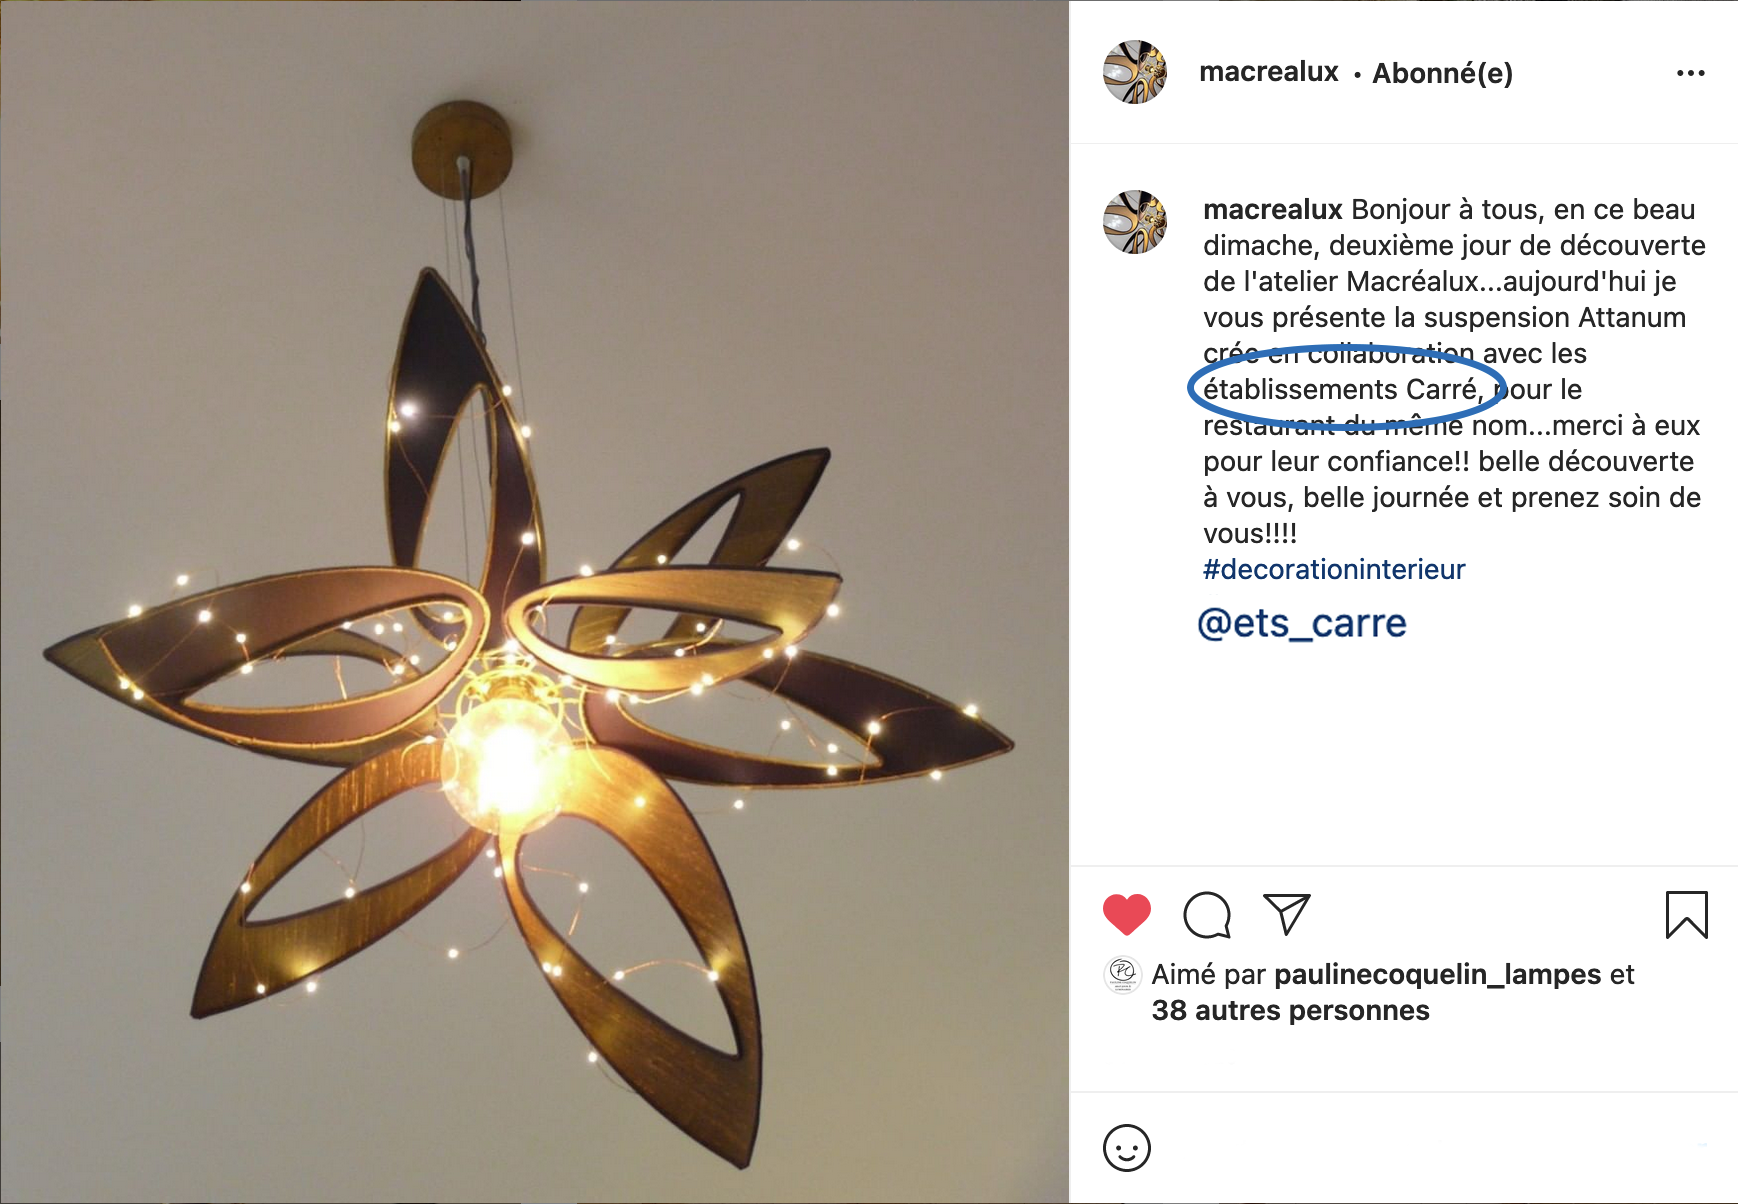The height and width of the screenshot is (1204, 1738).
Task: Open macrealux username in the caption
Action: point(1273,209)
